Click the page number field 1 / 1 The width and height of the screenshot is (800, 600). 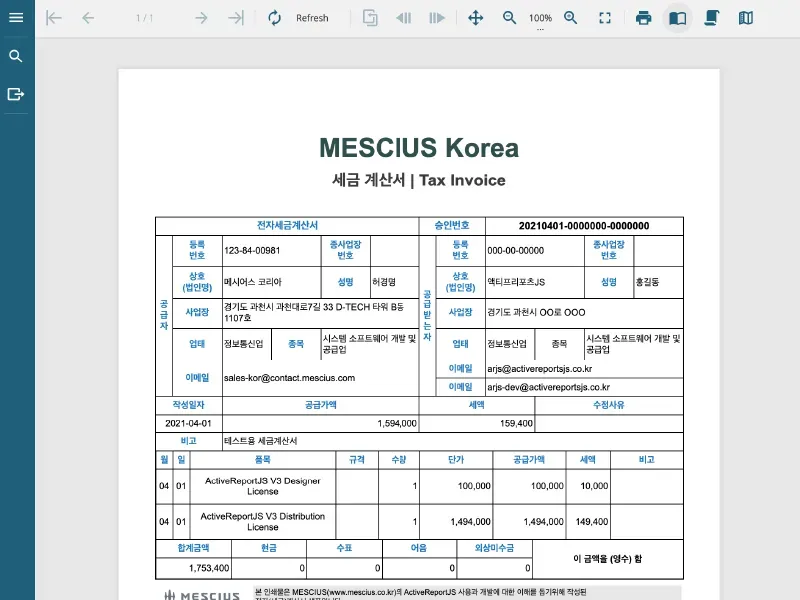(x=144, y=18)
